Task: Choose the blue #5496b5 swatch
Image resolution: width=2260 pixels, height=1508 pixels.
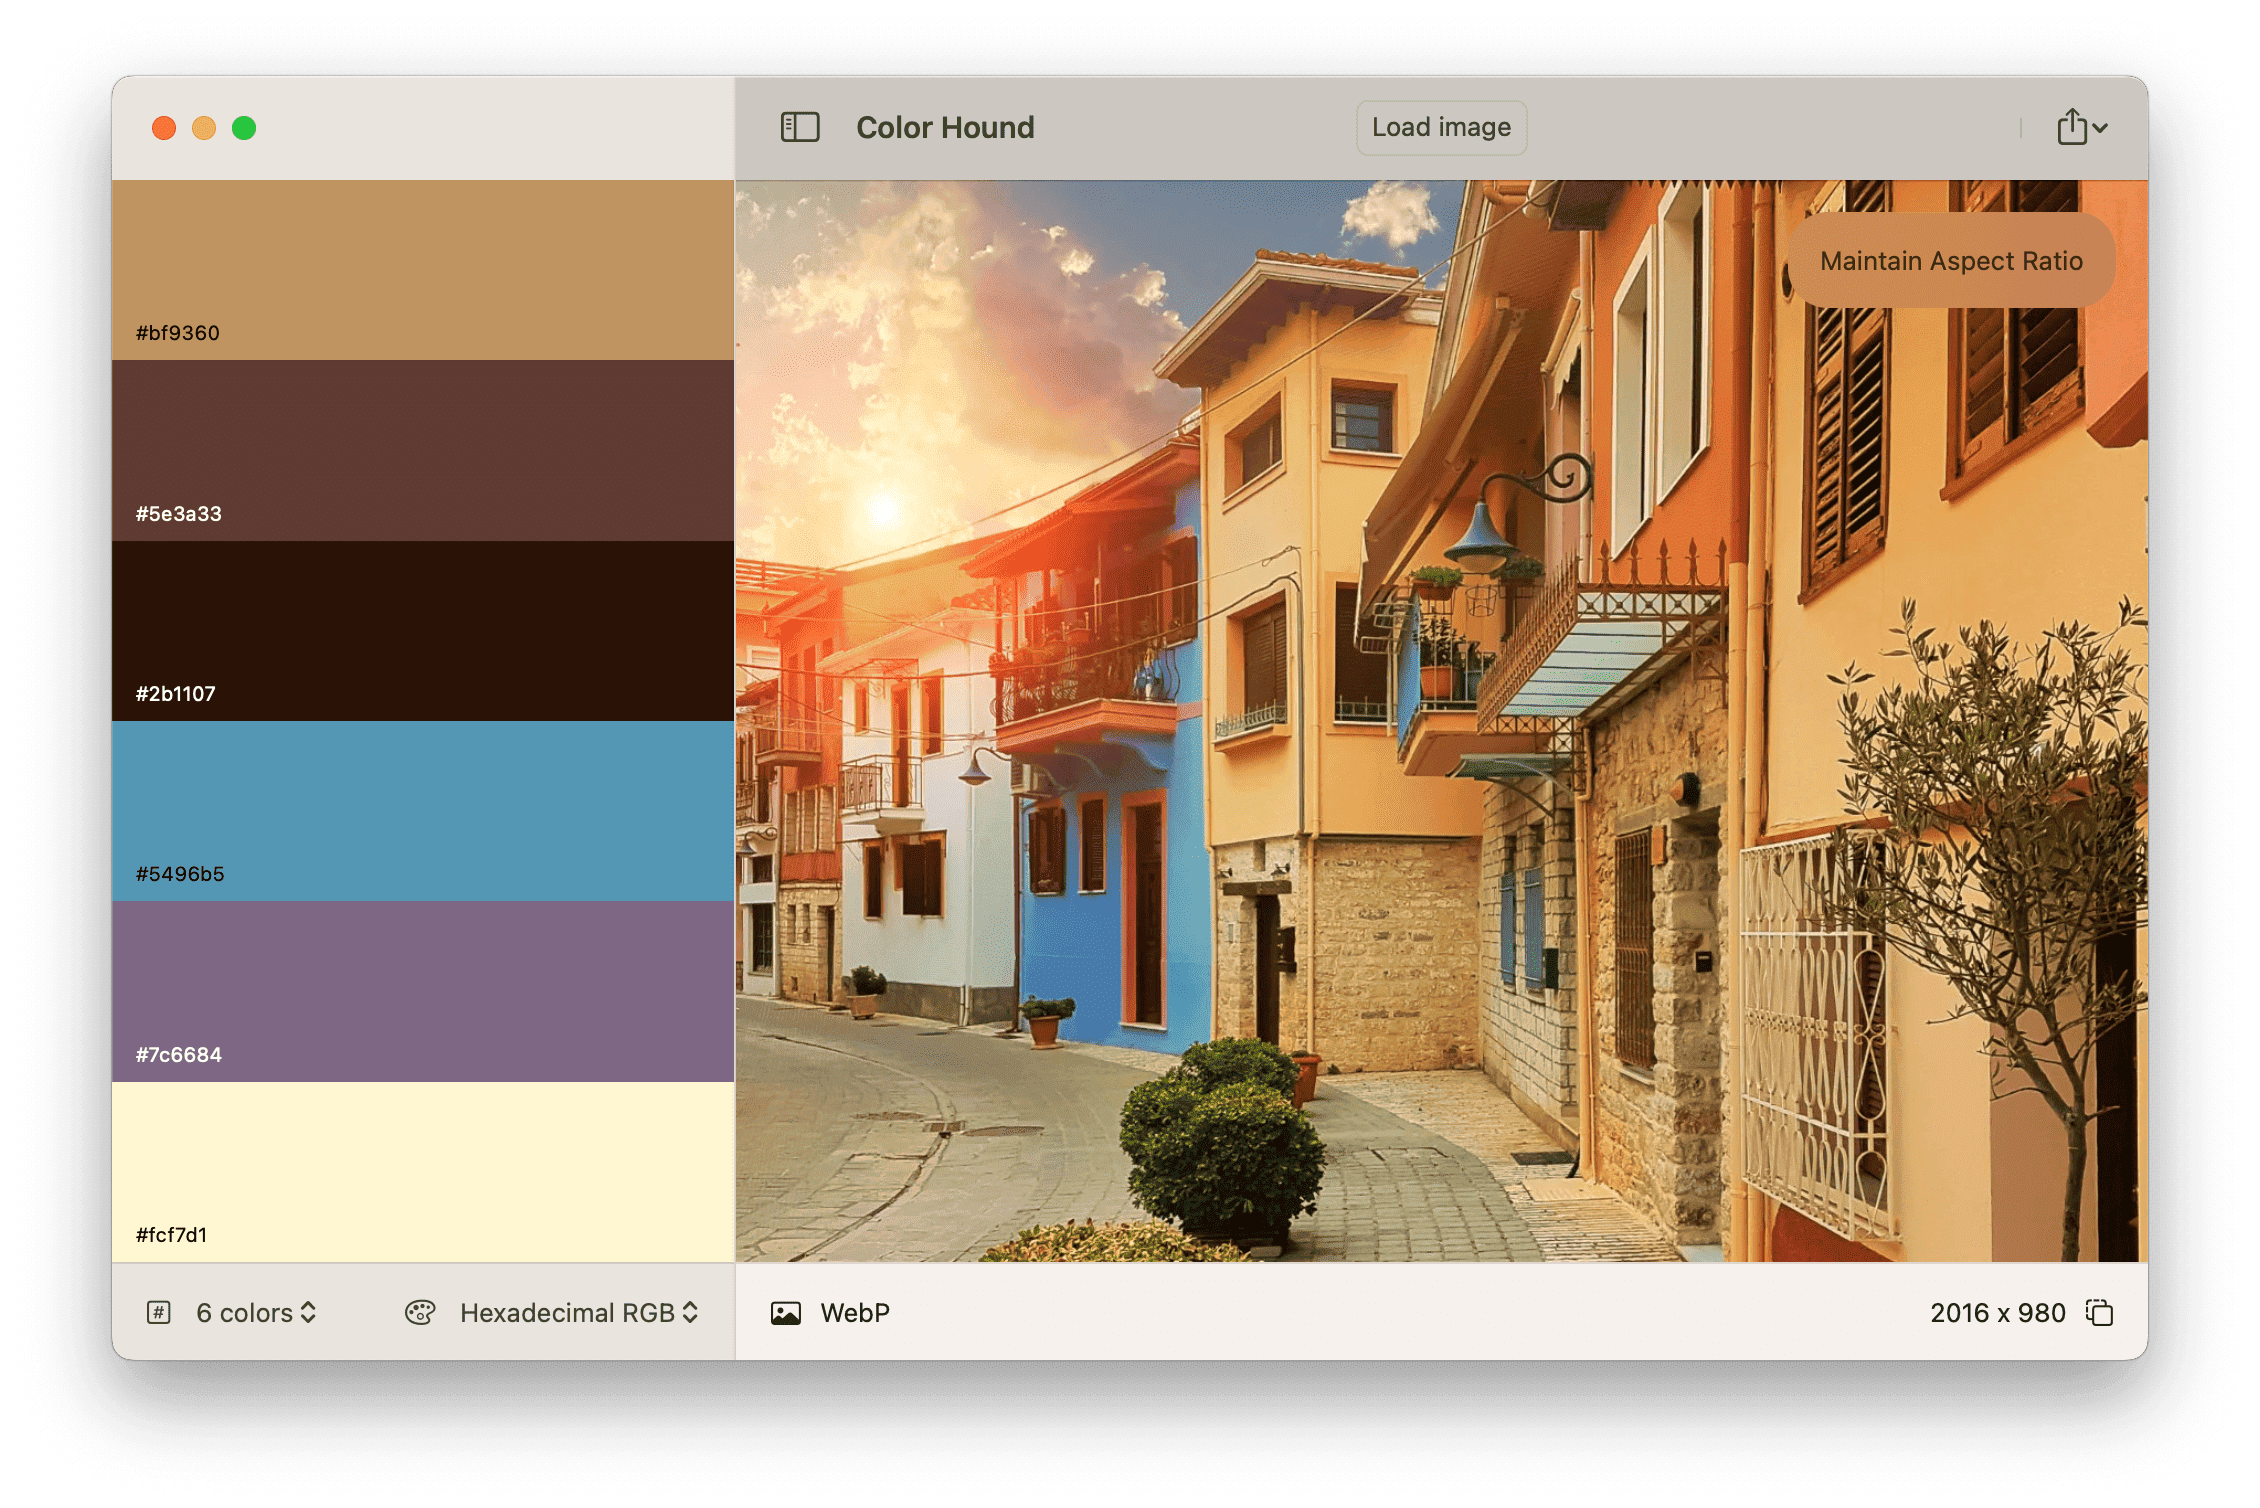Action: [x=423, y=810]
